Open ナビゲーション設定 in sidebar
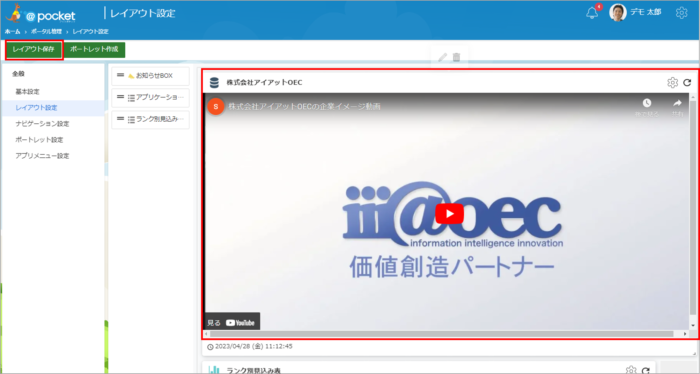Screen dimensions: 700x374 [x=42, y=124]
